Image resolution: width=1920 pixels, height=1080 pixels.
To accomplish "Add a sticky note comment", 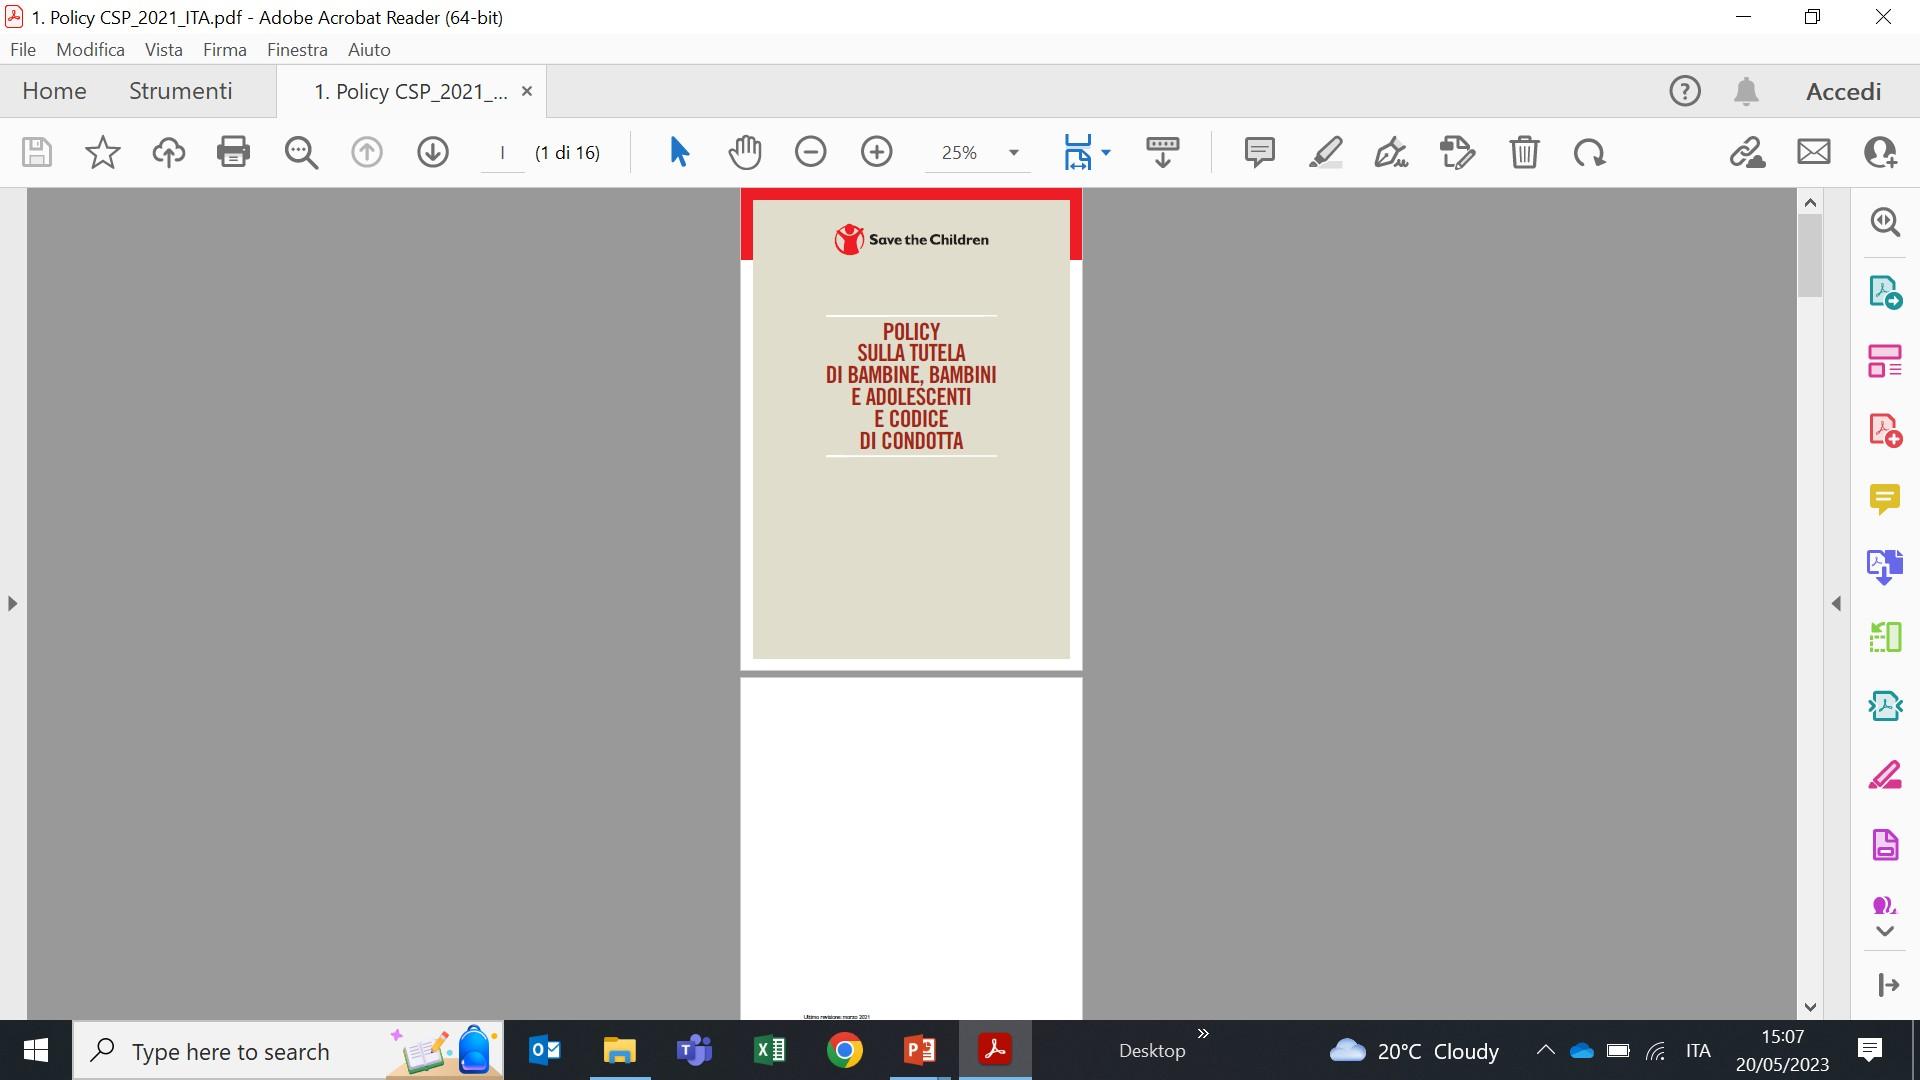I will click(x=1259, y=152).
